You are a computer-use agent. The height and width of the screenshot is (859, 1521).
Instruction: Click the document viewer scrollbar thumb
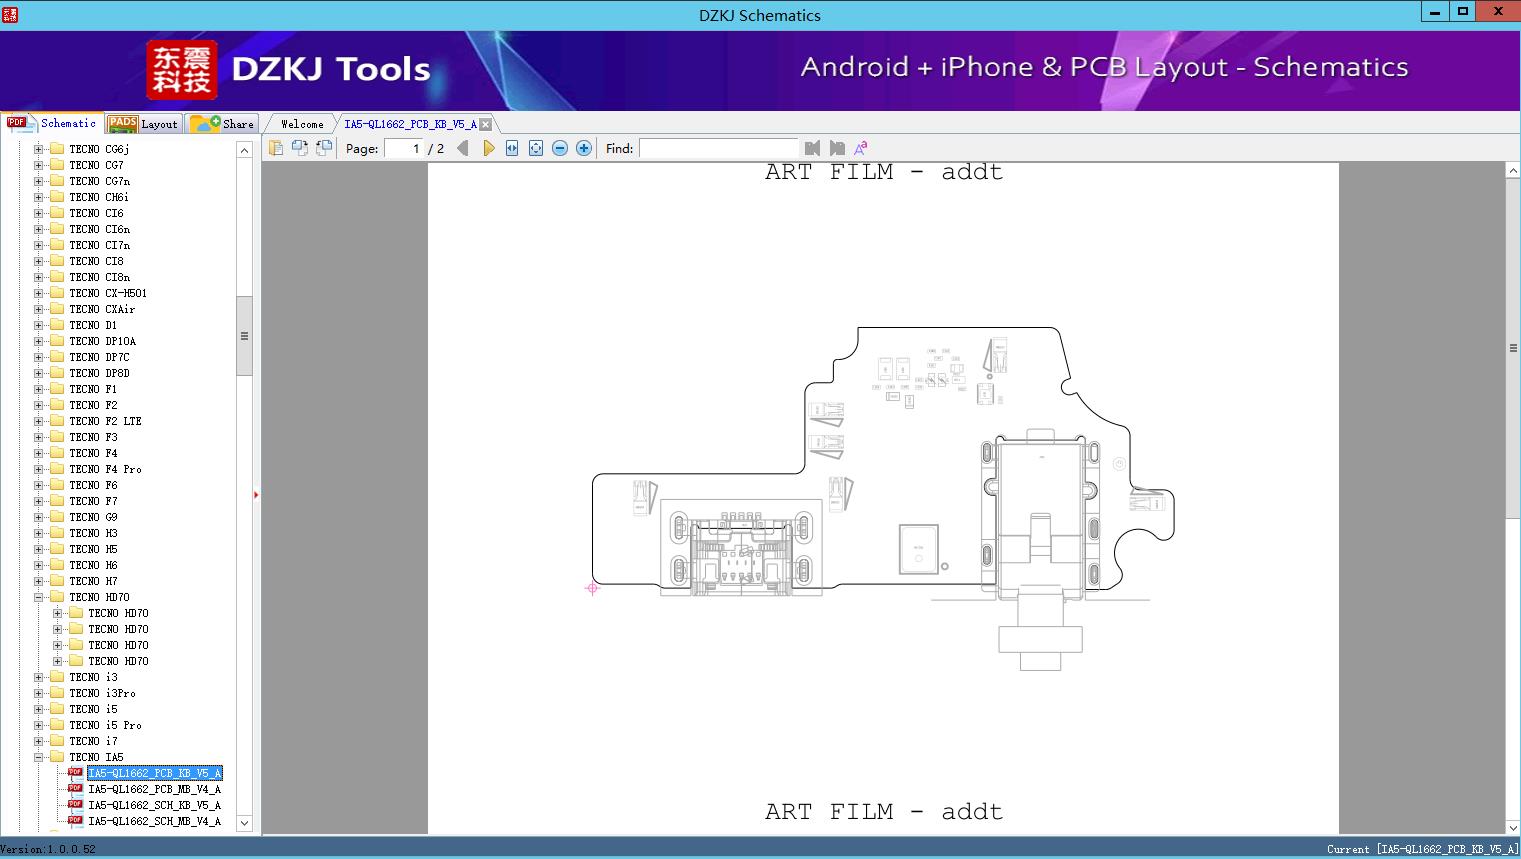point(1513,348)
